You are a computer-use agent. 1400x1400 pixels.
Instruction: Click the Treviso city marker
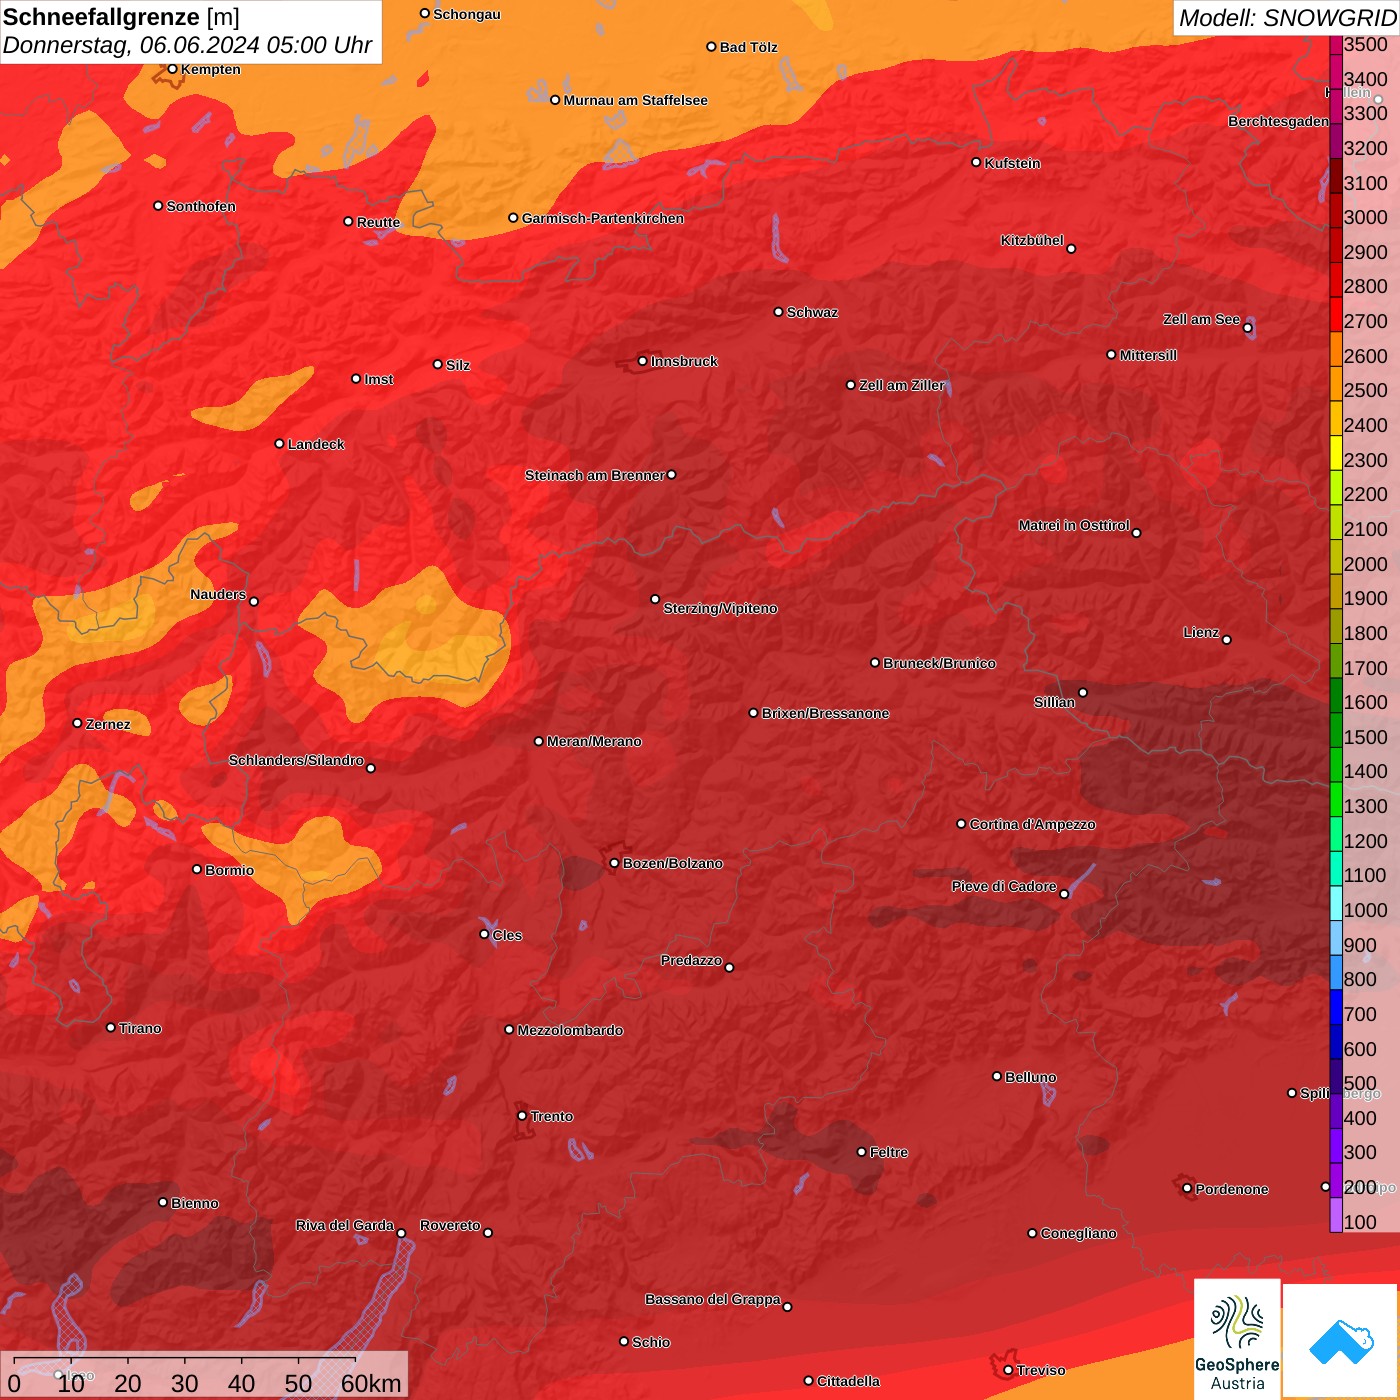(1008, 1370)
